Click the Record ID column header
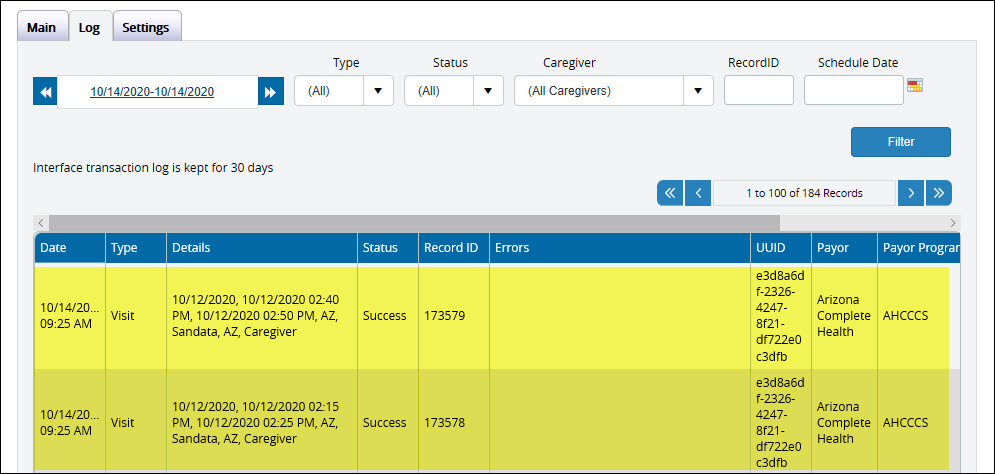The width and height of the screenshot is (995, 474). (x=454, y=248)
